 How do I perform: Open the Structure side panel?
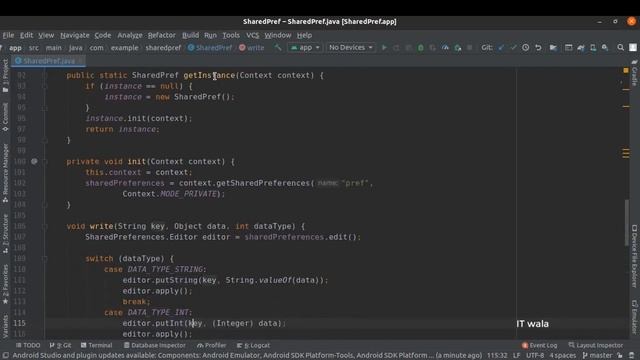5,234
